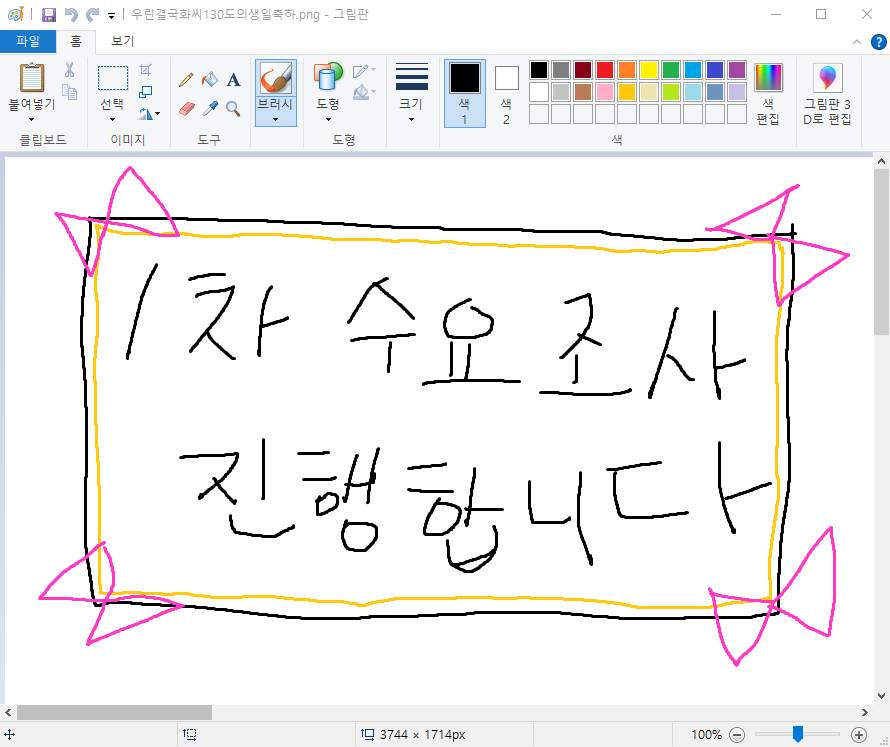890x747 pixels.
Task: Select the Magnifier tool
Action: [233, 108]
